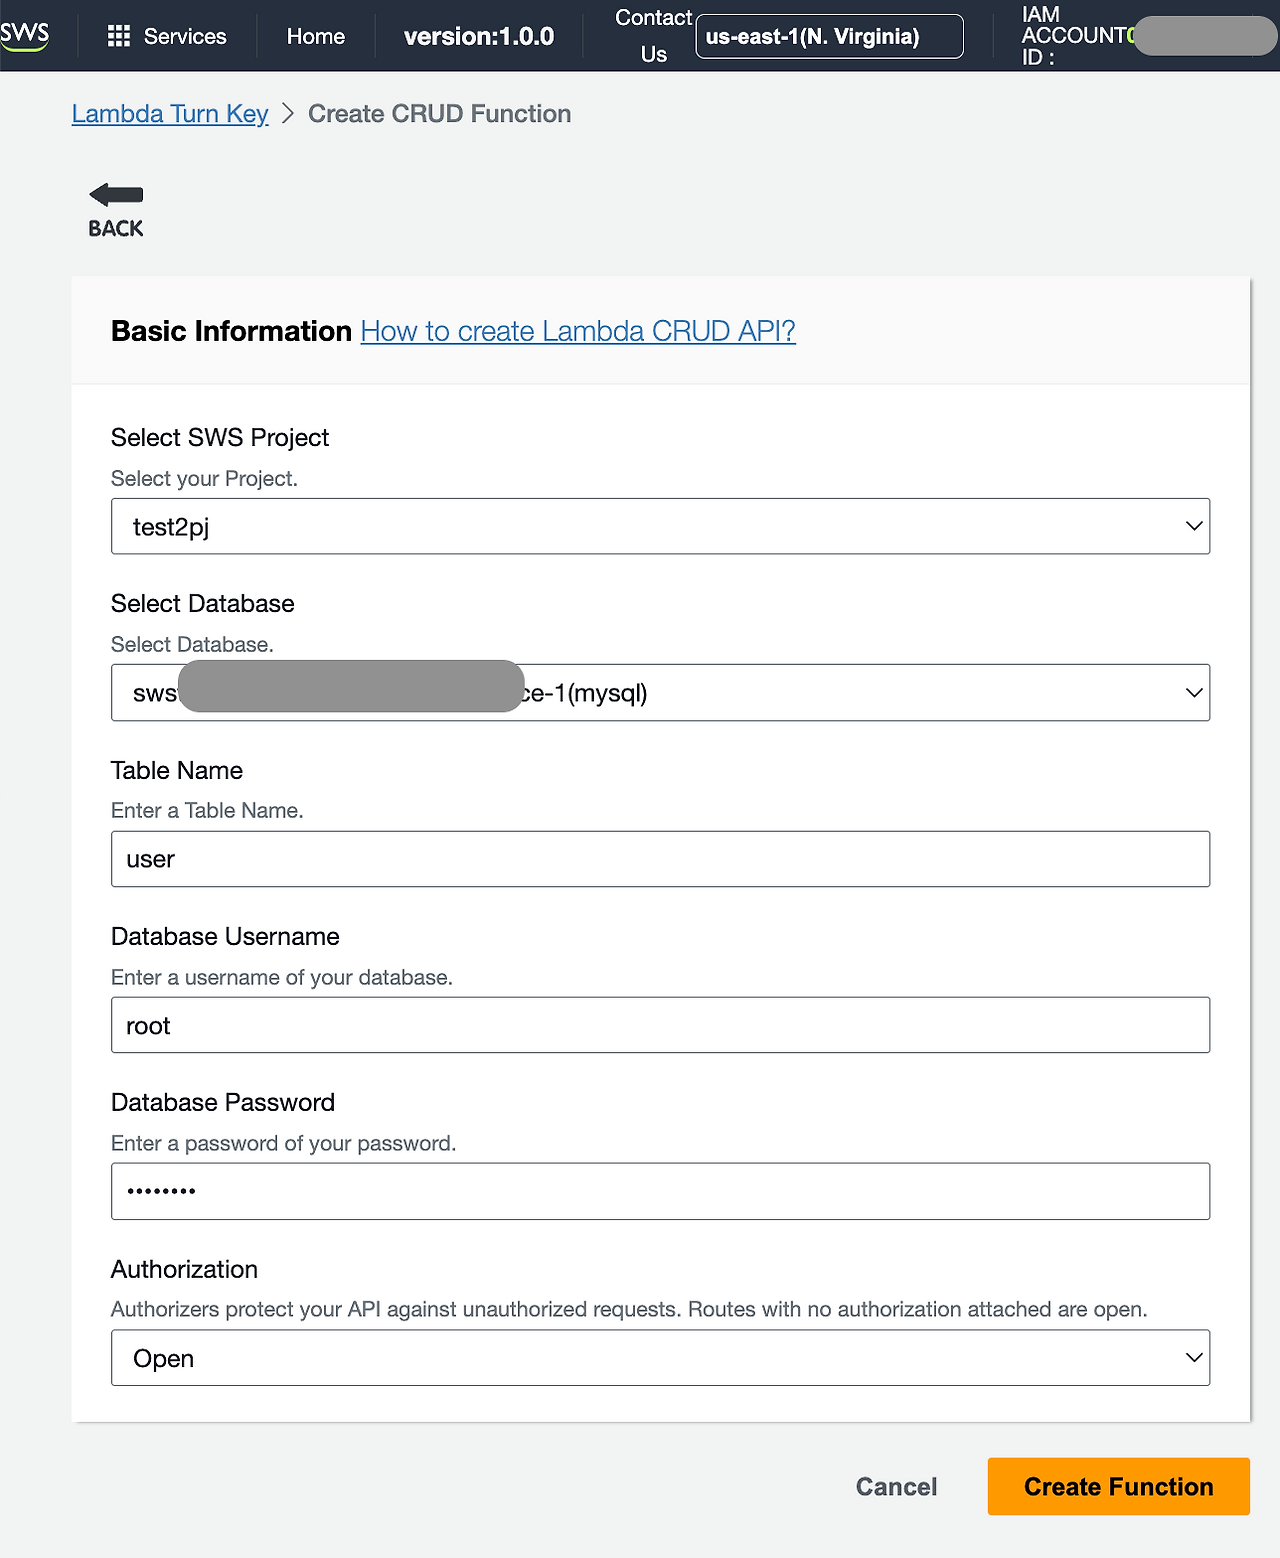
Task: Open the Services grid icon
Action: (119, 36)
